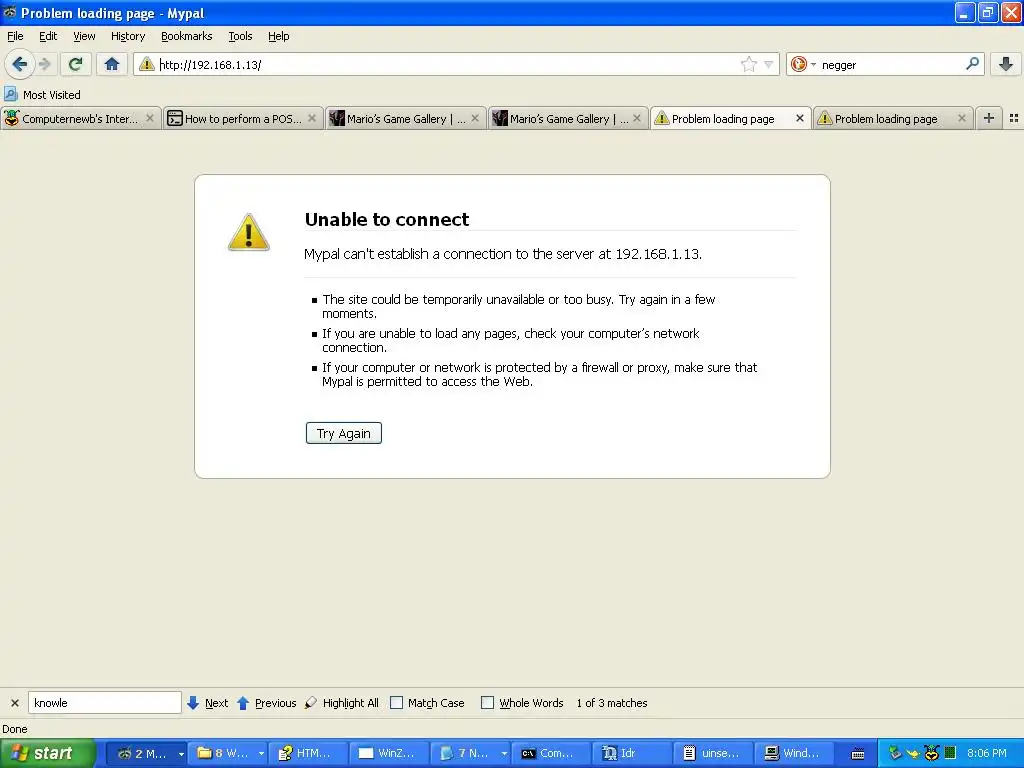Open the uinse... notepad taskbar item
The width and height of the screenshot is (1024, 768).
[x=712, y=753]
